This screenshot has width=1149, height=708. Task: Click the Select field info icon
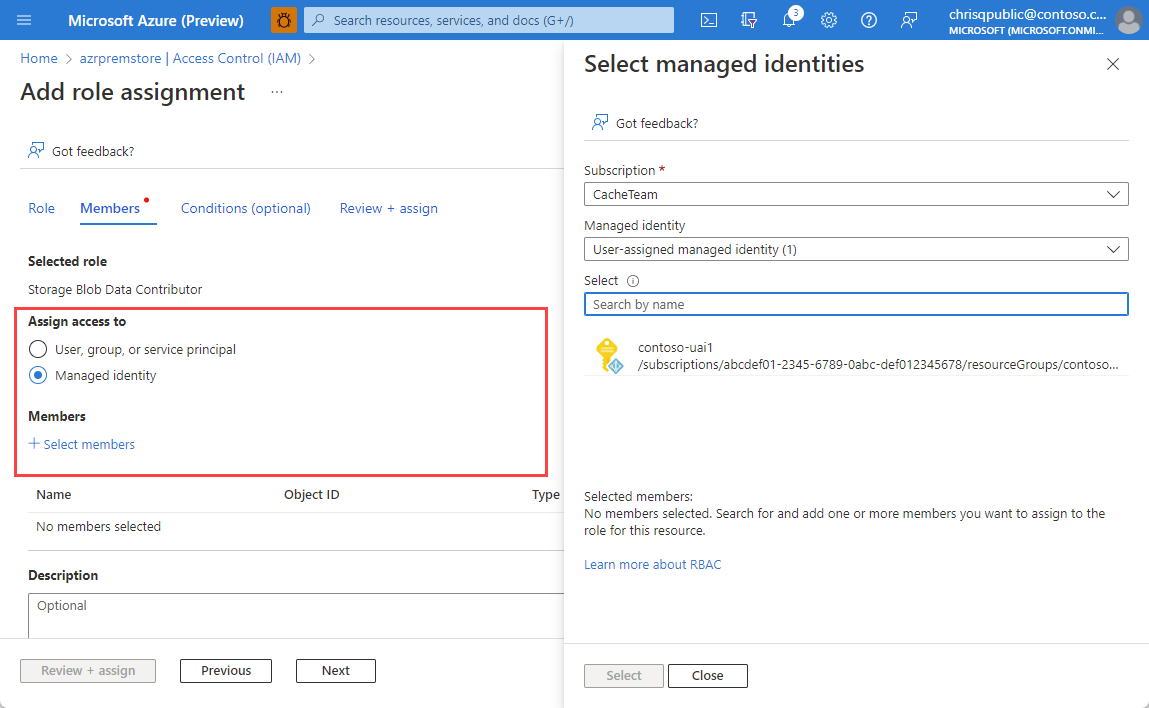pos(633,281)
